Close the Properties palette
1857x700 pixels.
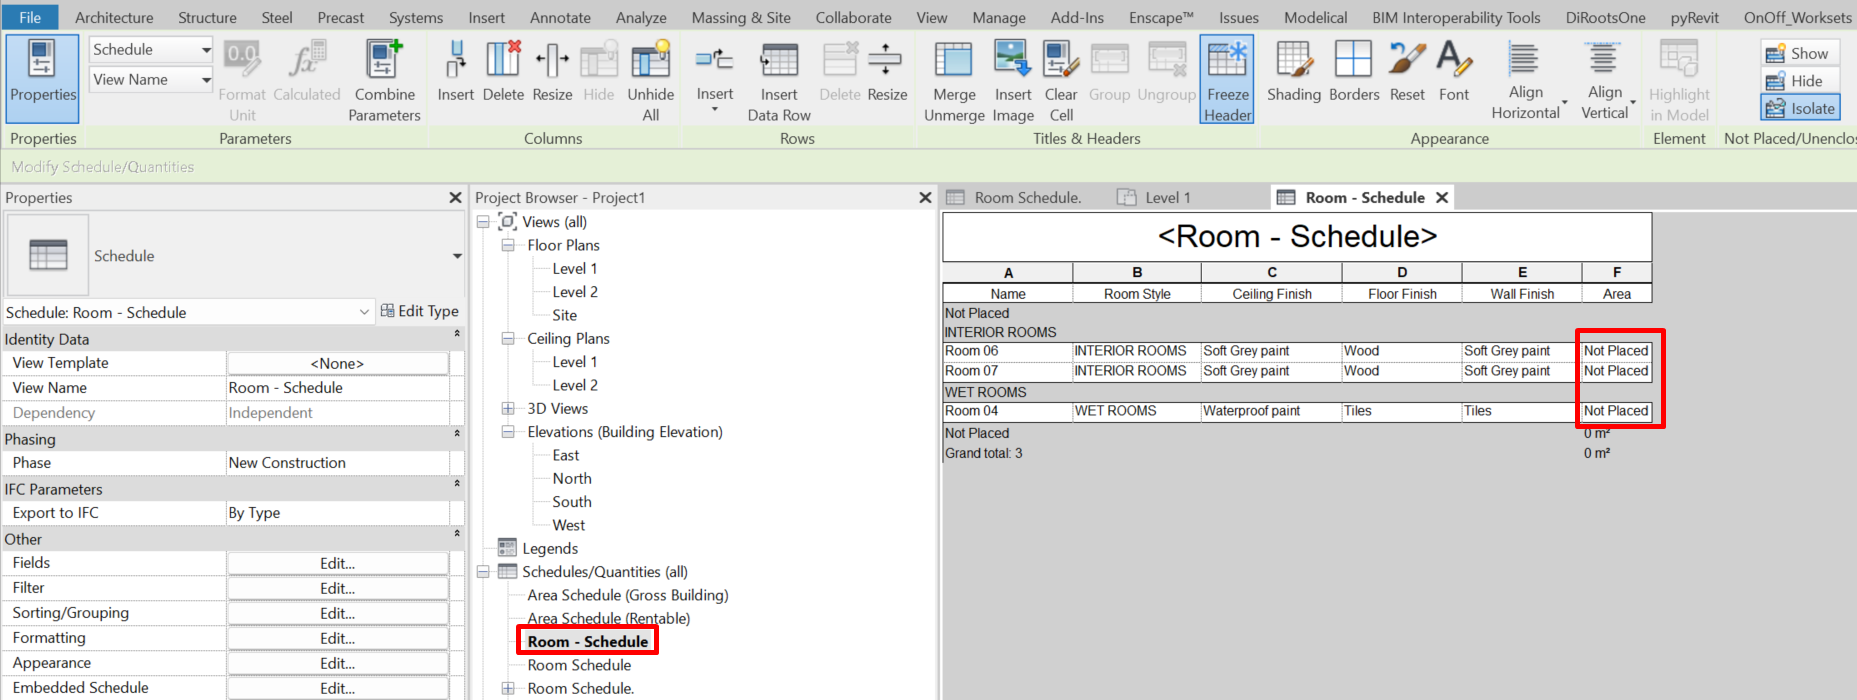[x=455, y=198]
